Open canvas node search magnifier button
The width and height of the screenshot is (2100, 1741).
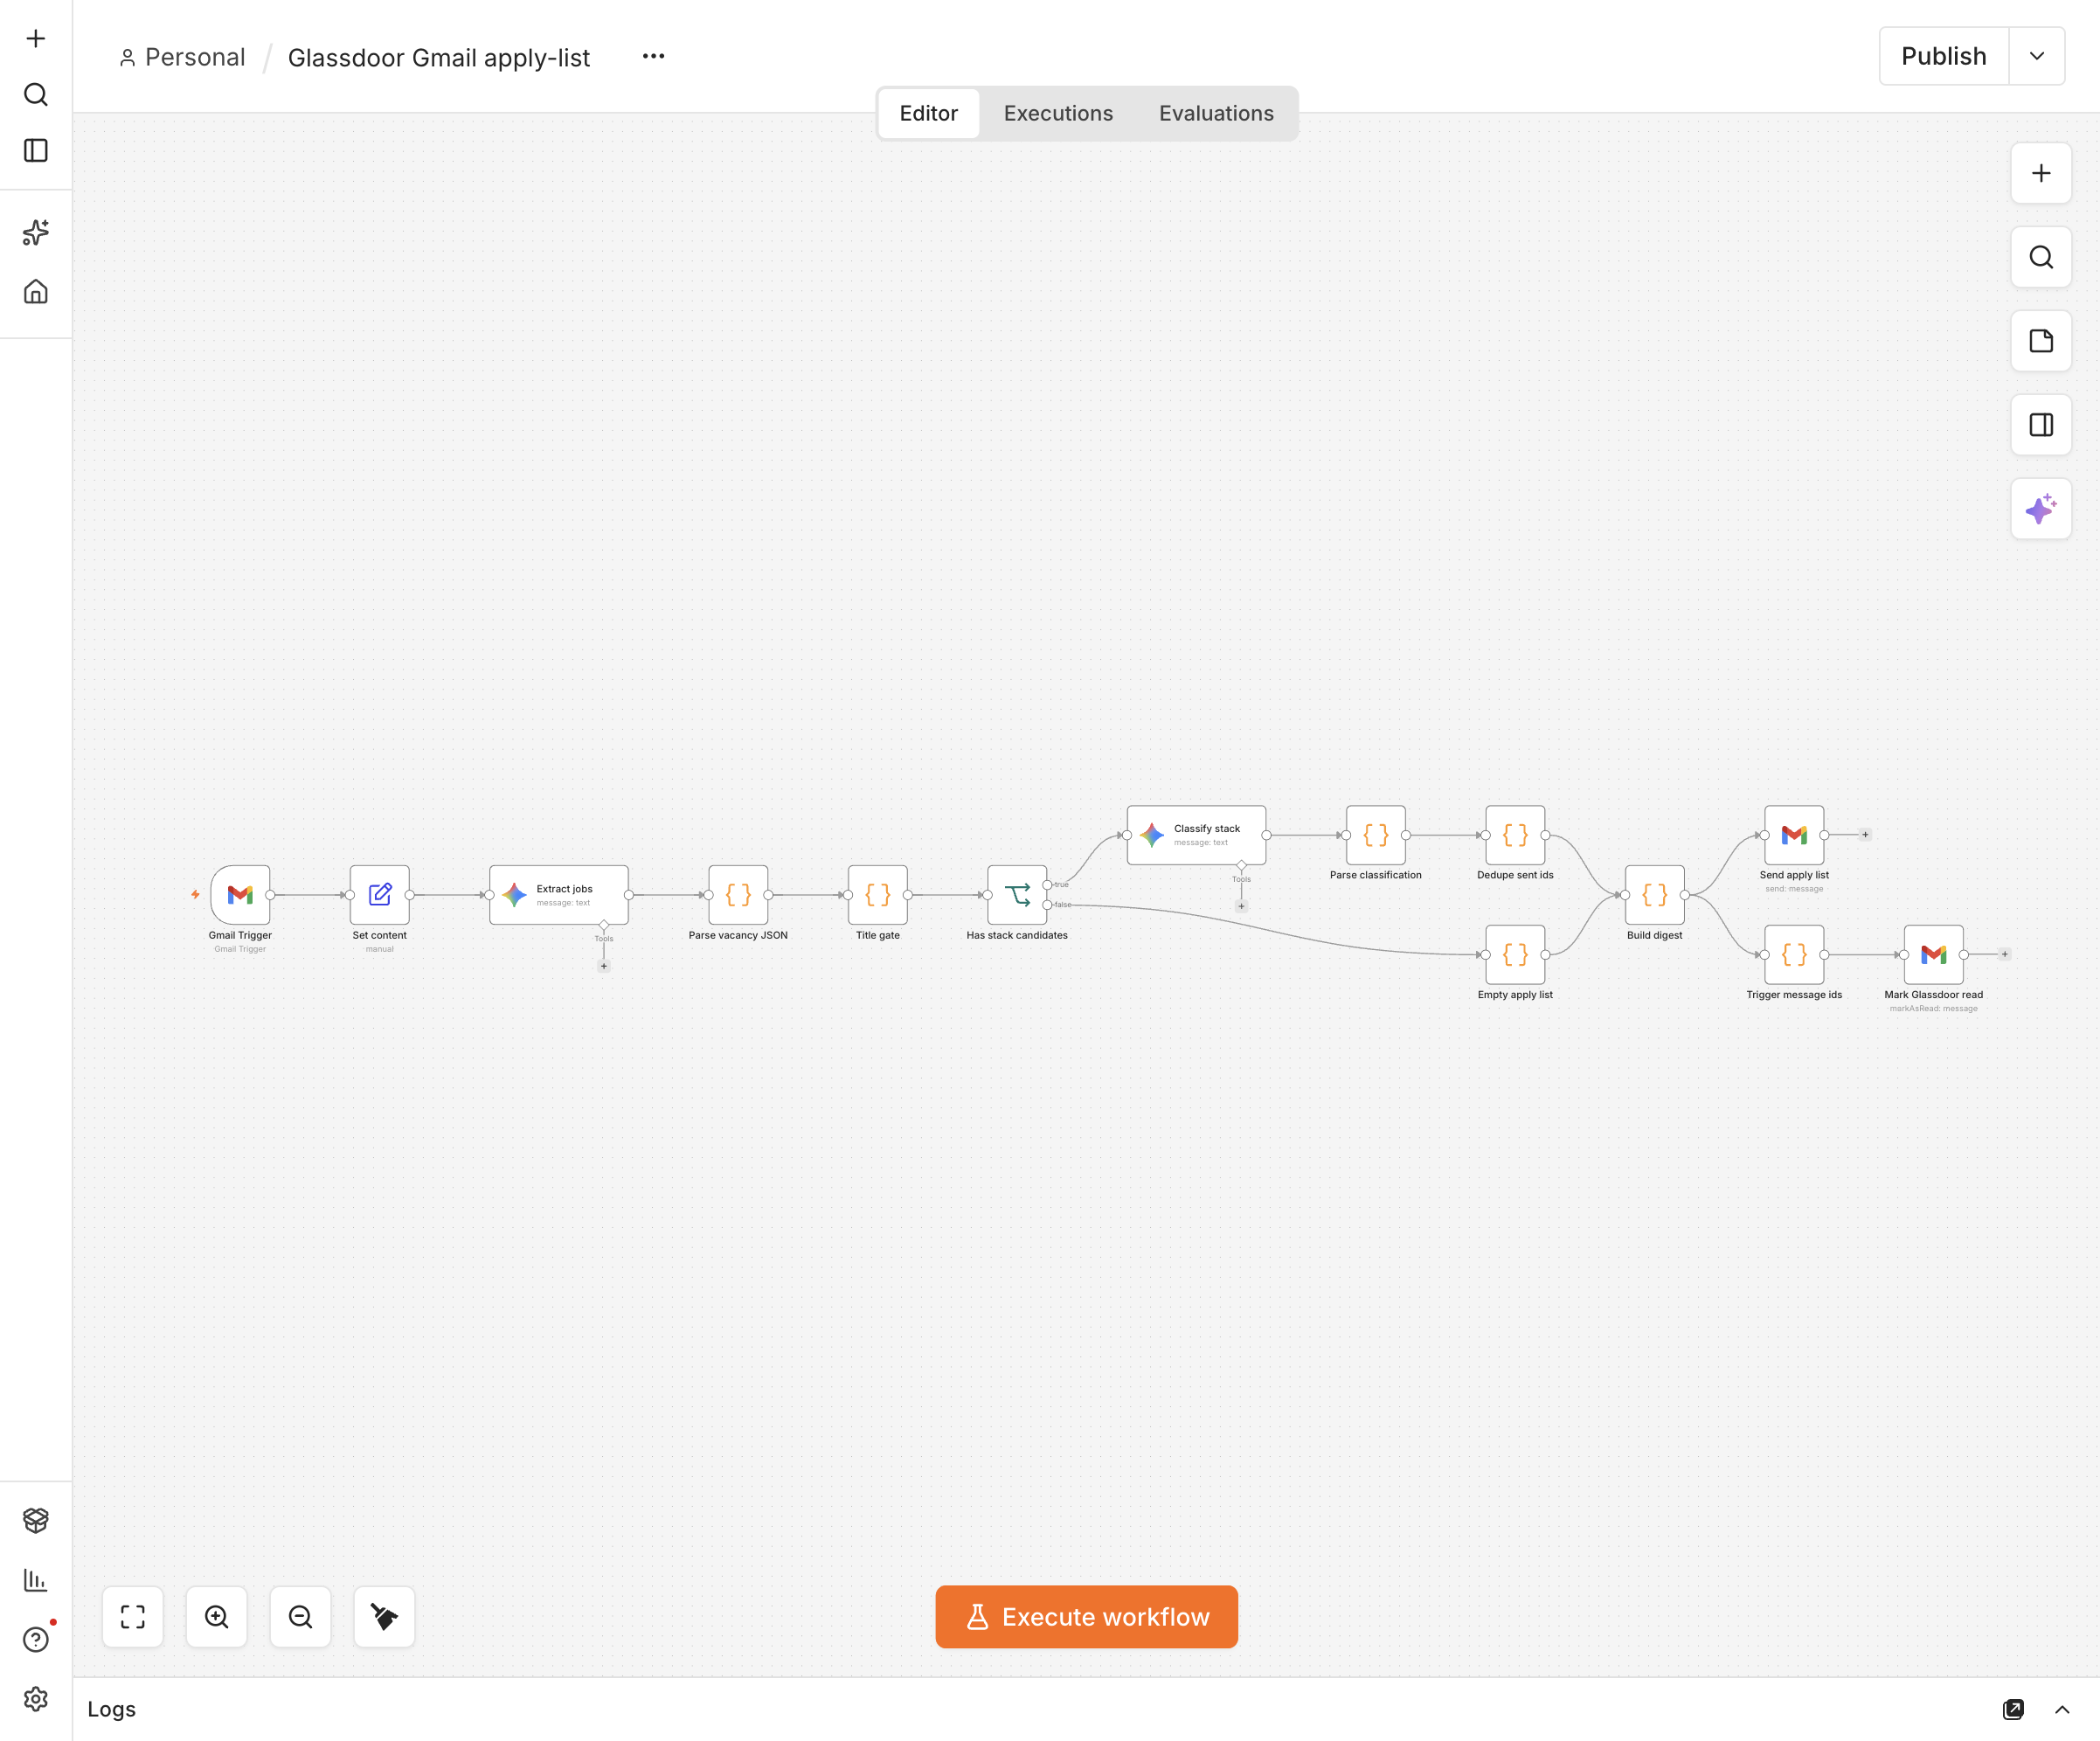2041,257
